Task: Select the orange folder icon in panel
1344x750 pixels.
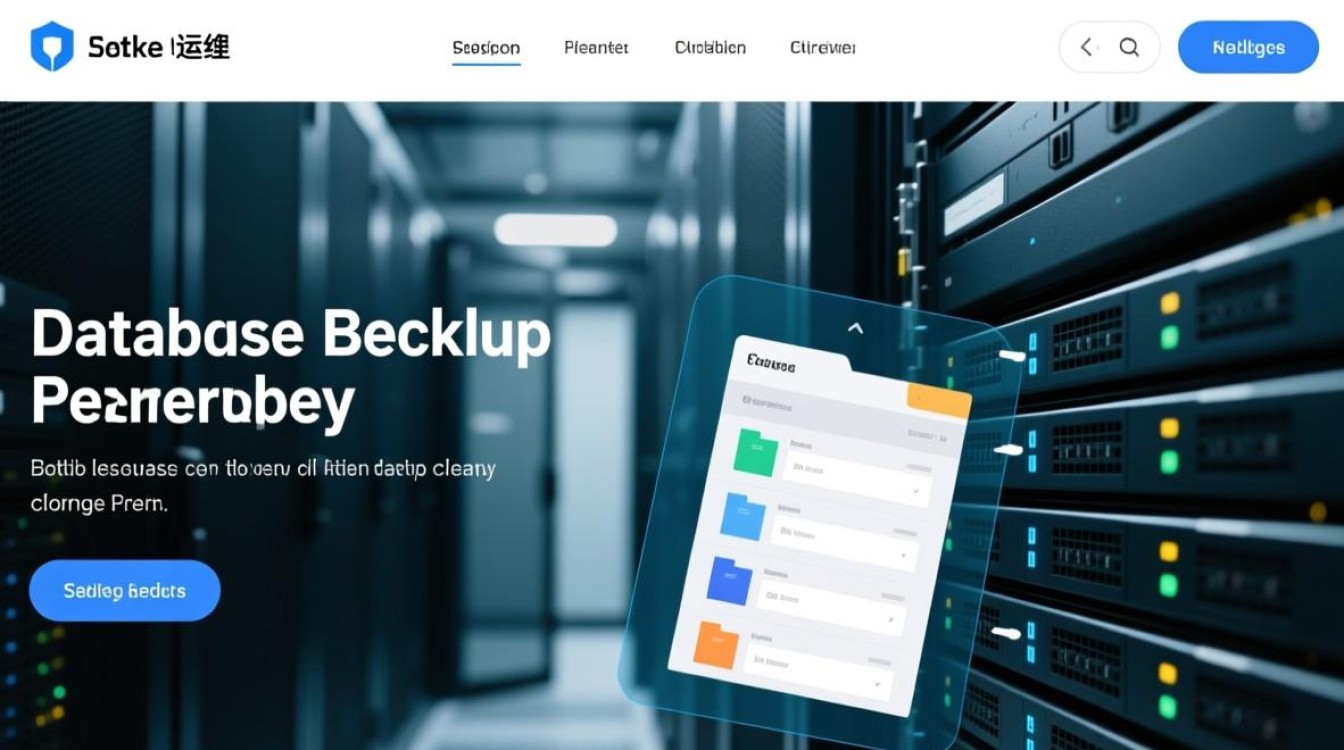Action: (x=717, y=646)
